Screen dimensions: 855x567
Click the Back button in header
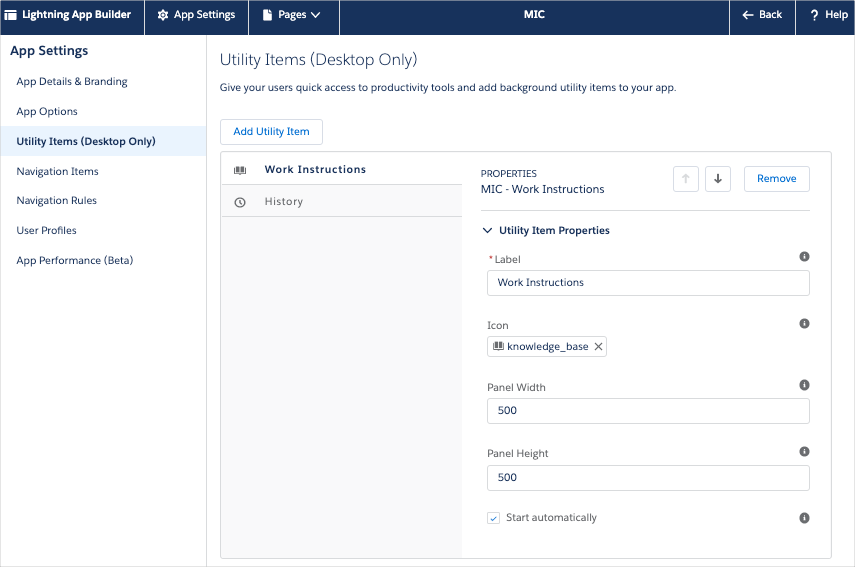click(x=762, y=15)
